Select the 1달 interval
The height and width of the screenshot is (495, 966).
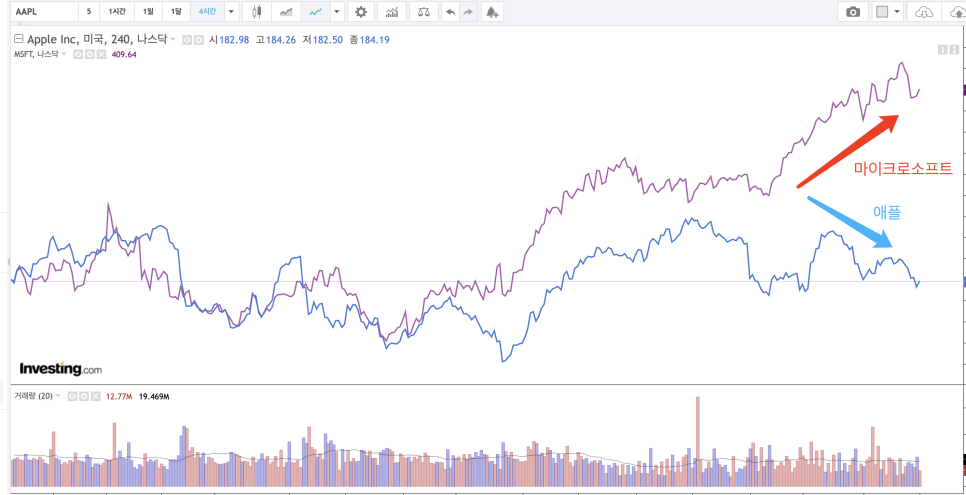[176, 12]
